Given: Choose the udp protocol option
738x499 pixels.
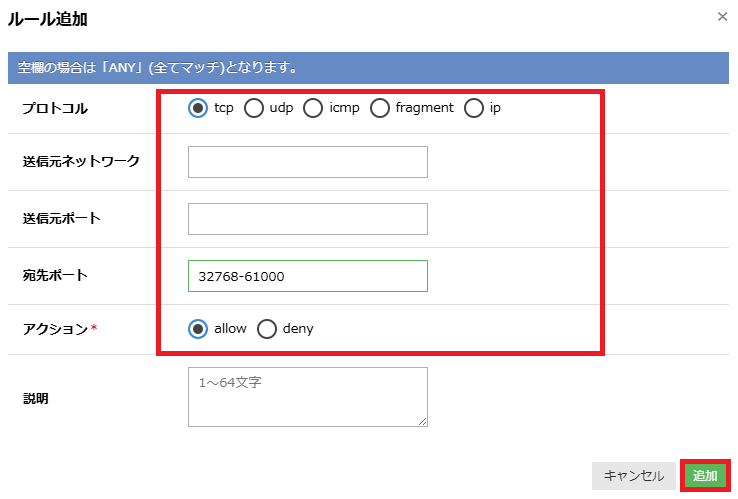Looking at the screenshot, I should [x=254, y=108].
